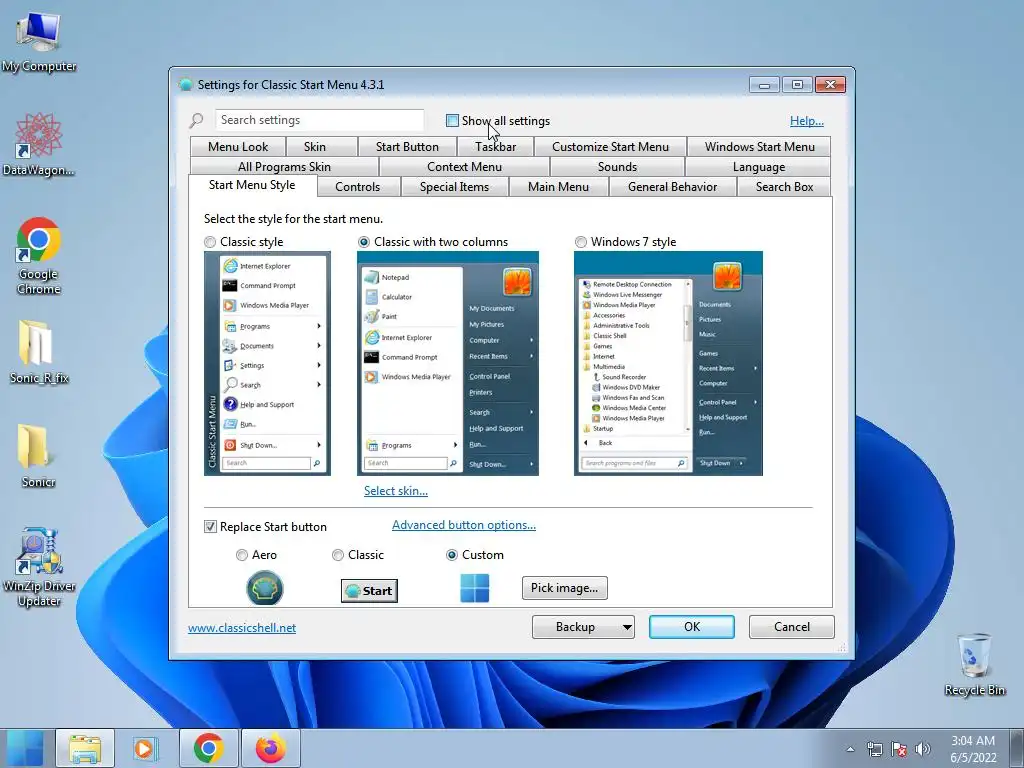The width and height of the screenshot is (1024, 768).
Task: Choose Custom start button radio
Action: 452,554
